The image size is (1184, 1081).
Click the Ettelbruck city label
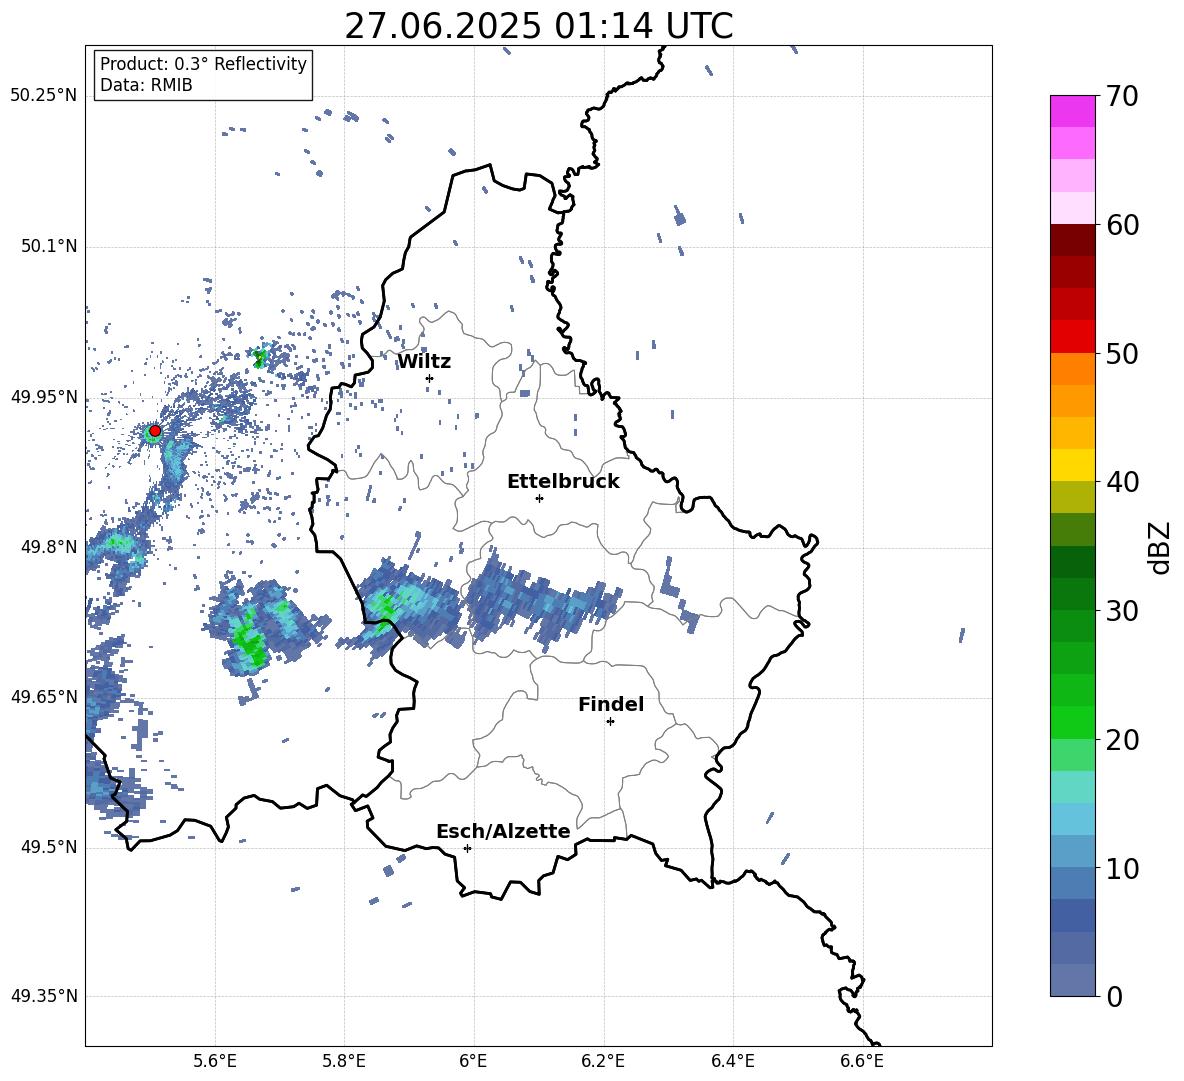[x=563, y=482]
